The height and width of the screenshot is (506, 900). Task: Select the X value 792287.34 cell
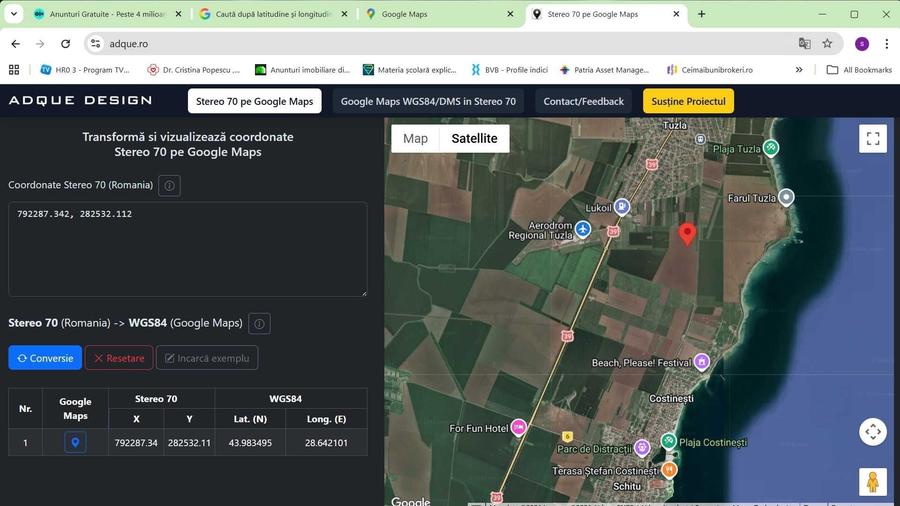(x=136, y=443)
